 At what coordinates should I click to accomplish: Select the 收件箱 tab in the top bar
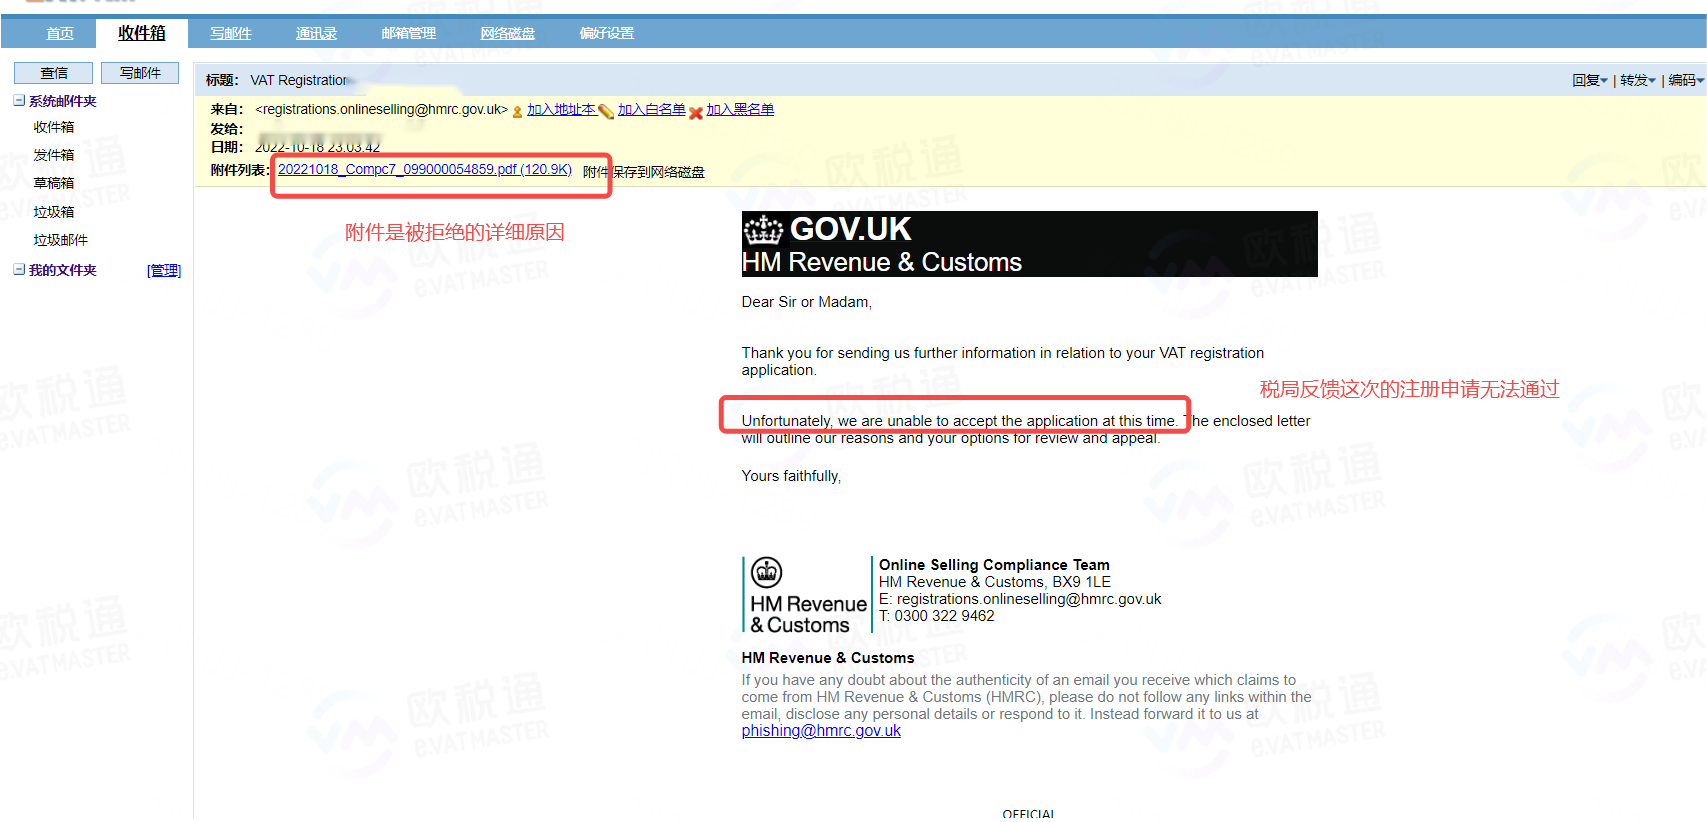[x=142, y=33]
